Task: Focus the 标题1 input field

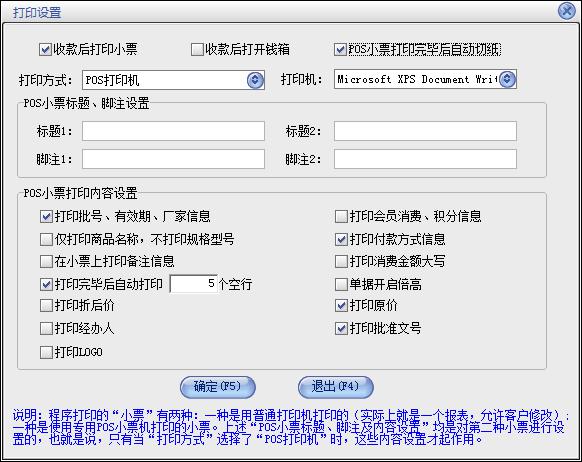Action: coord(173,131)
